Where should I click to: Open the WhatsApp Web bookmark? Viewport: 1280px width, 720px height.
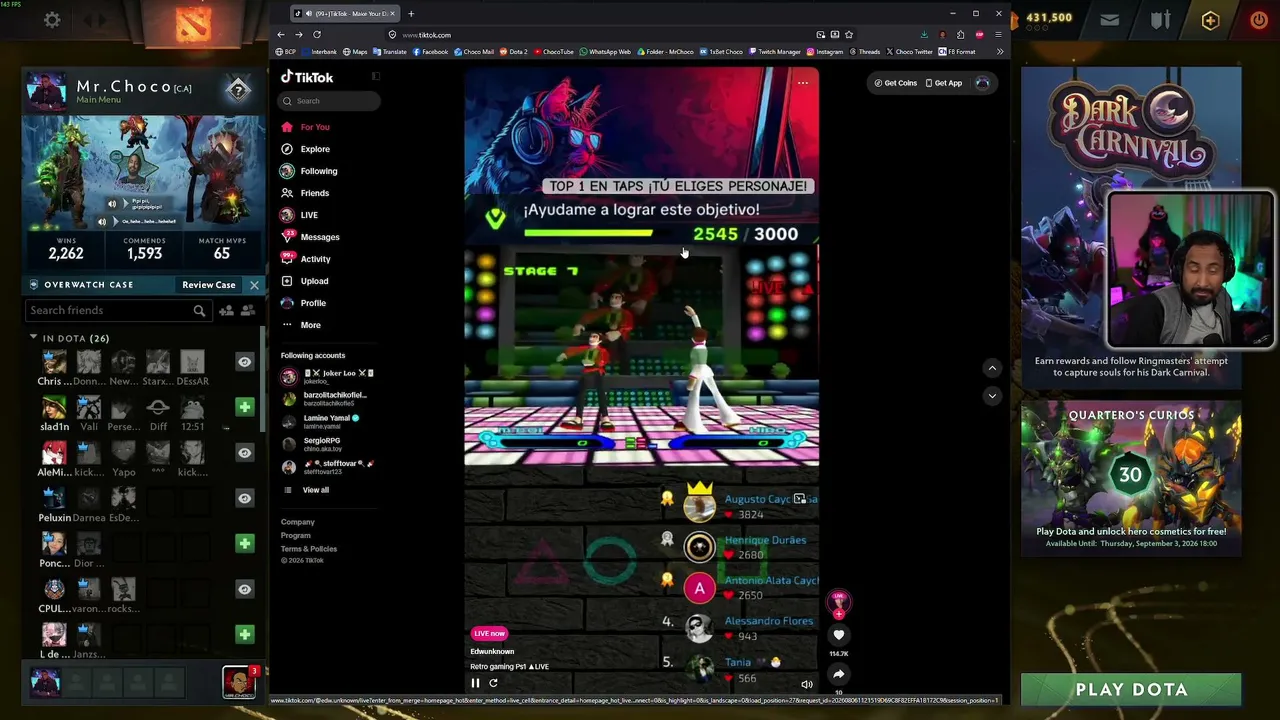click(606, 52)
